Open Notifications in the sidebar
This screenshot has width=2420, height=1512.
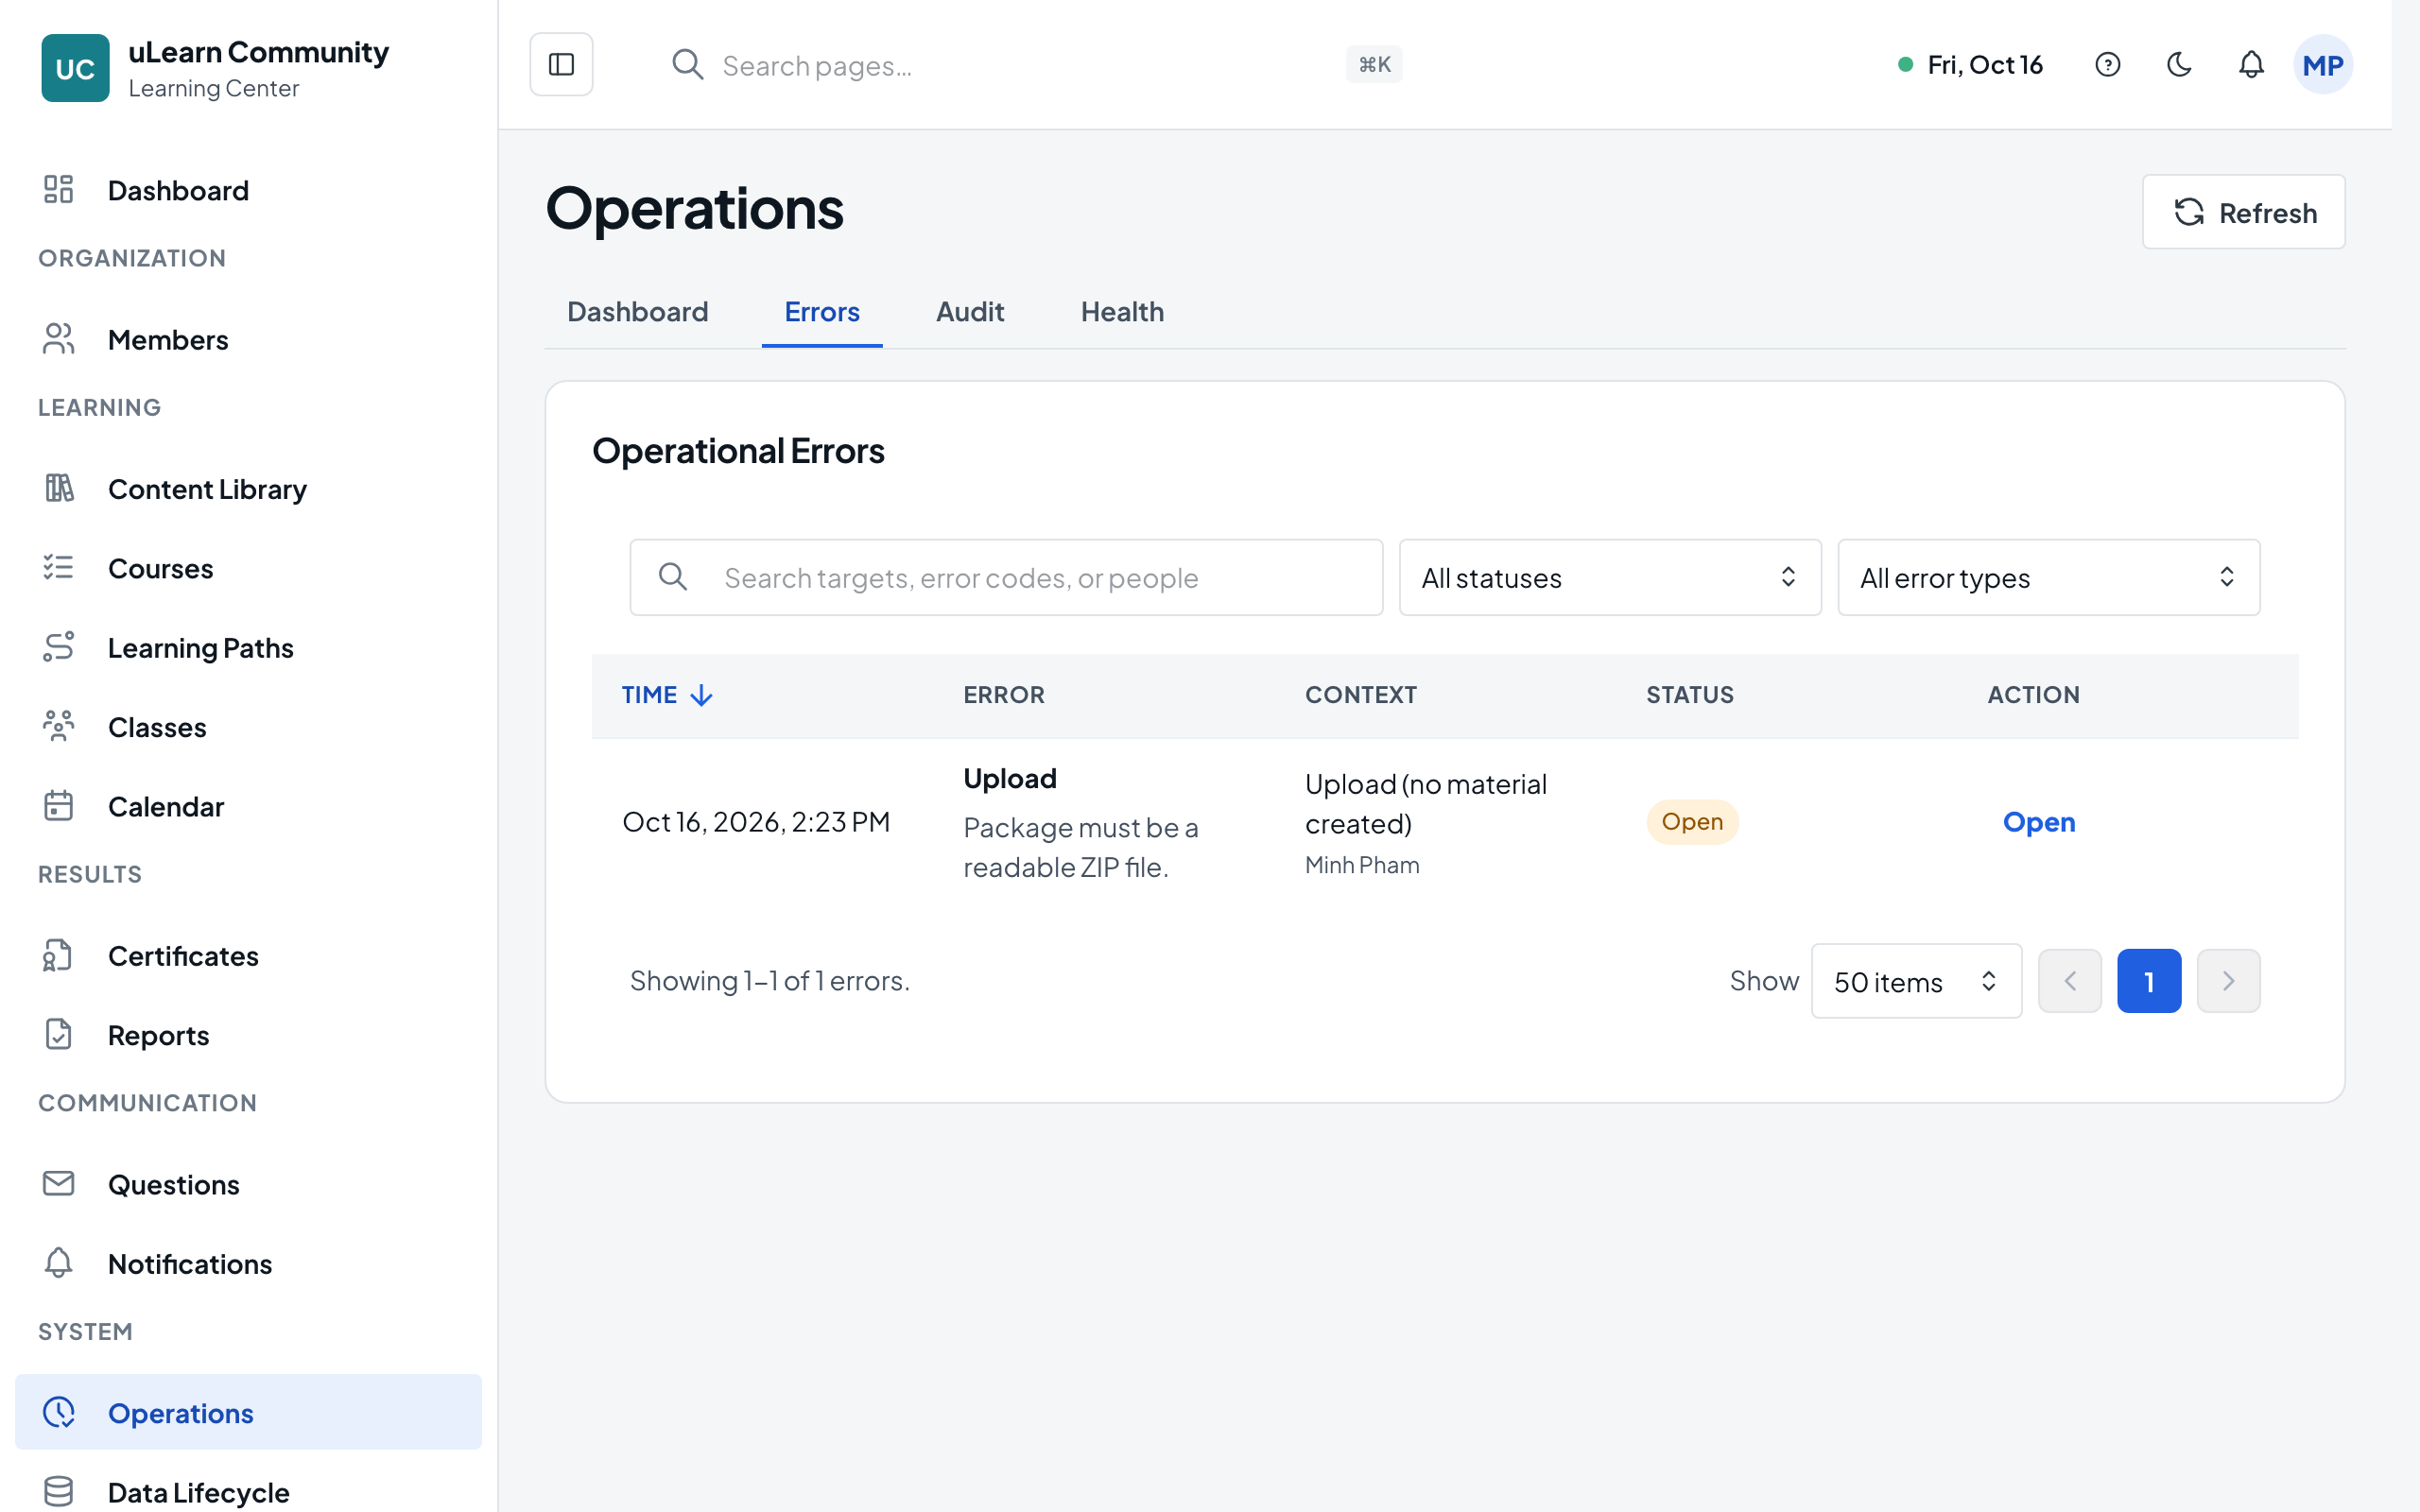click(x=248, y=1264)
